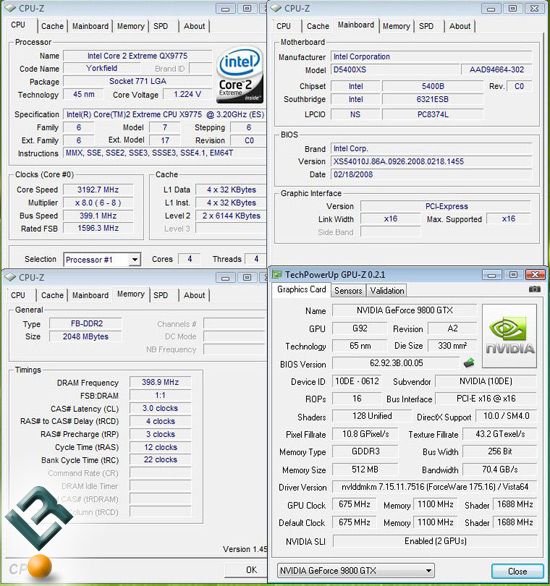
Task: Click the DRAM Frequency value 398.9 MHz
Action: click(x=160, y=382)
